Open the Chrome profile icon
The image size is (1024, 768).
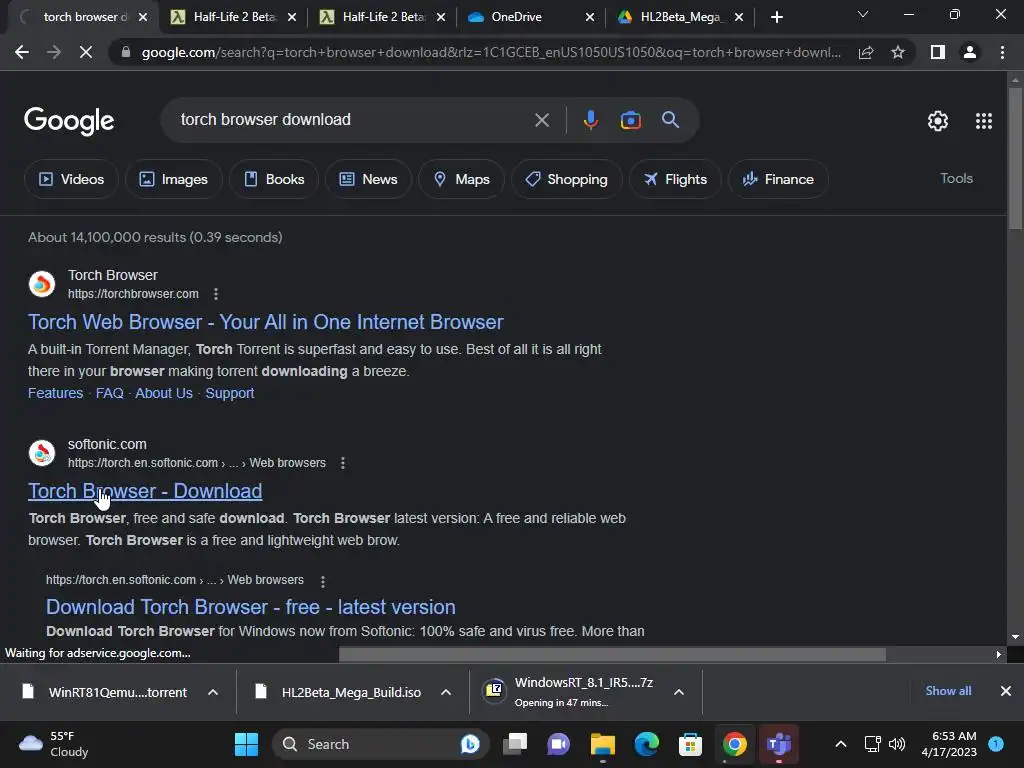coord(970,52)
